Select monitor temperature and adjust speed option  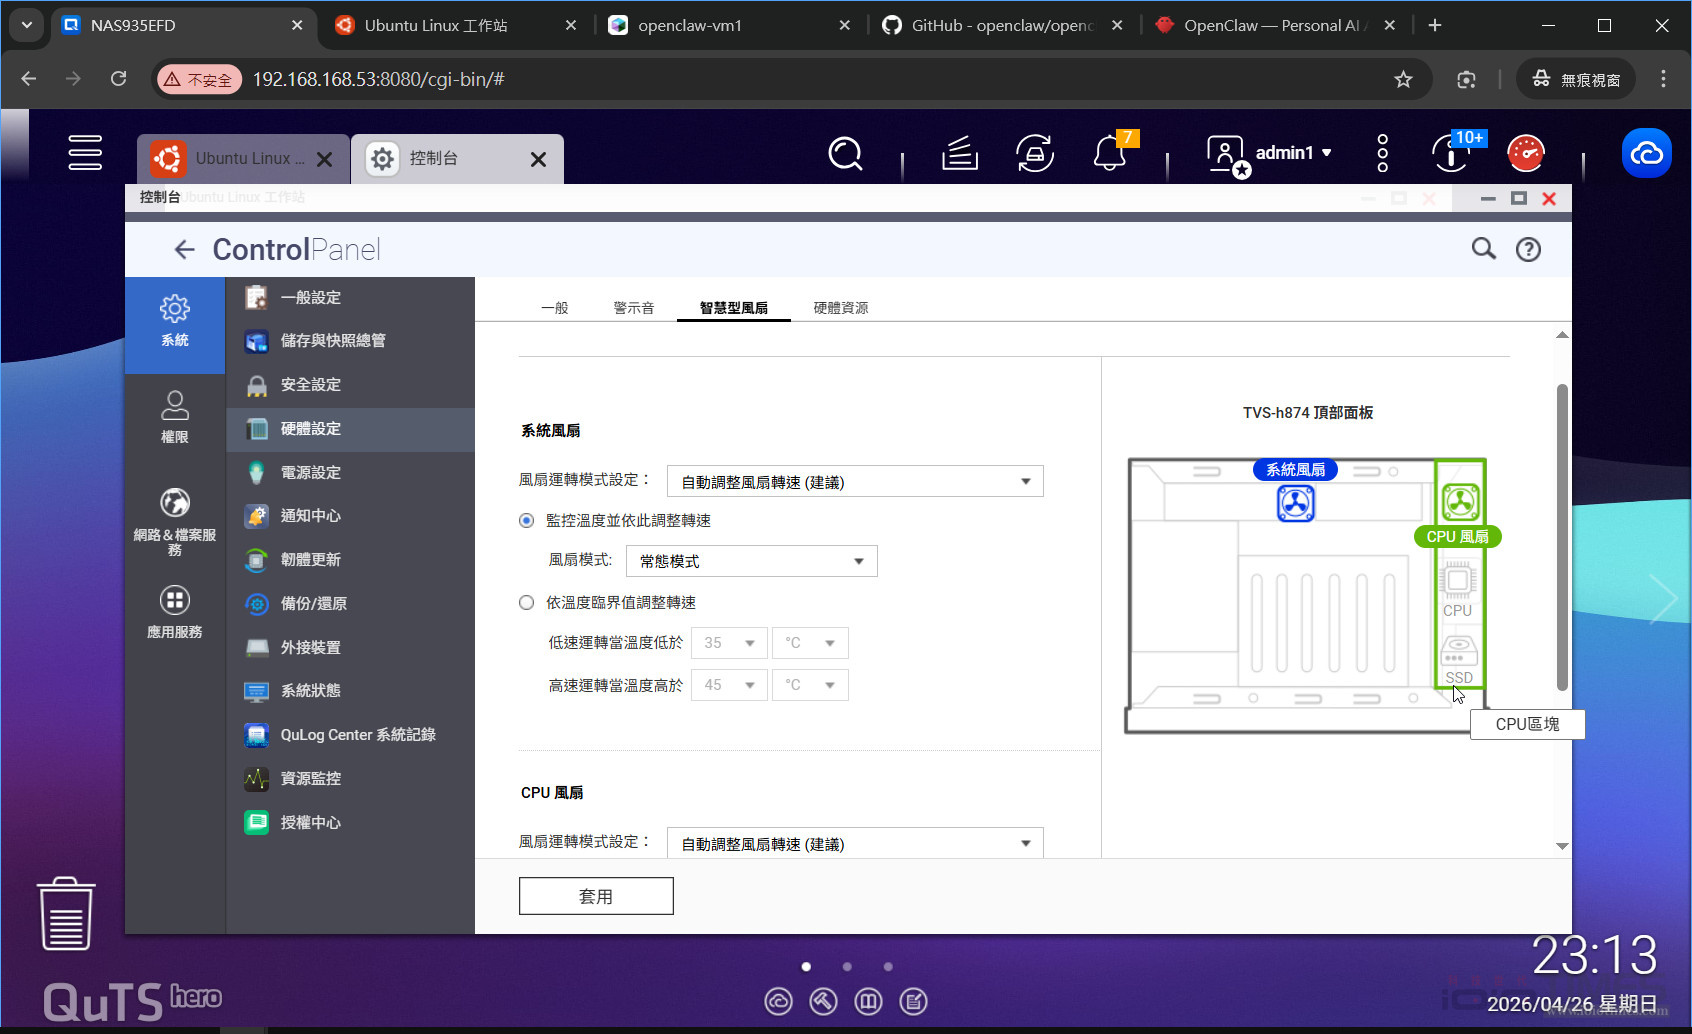(527, 521)
